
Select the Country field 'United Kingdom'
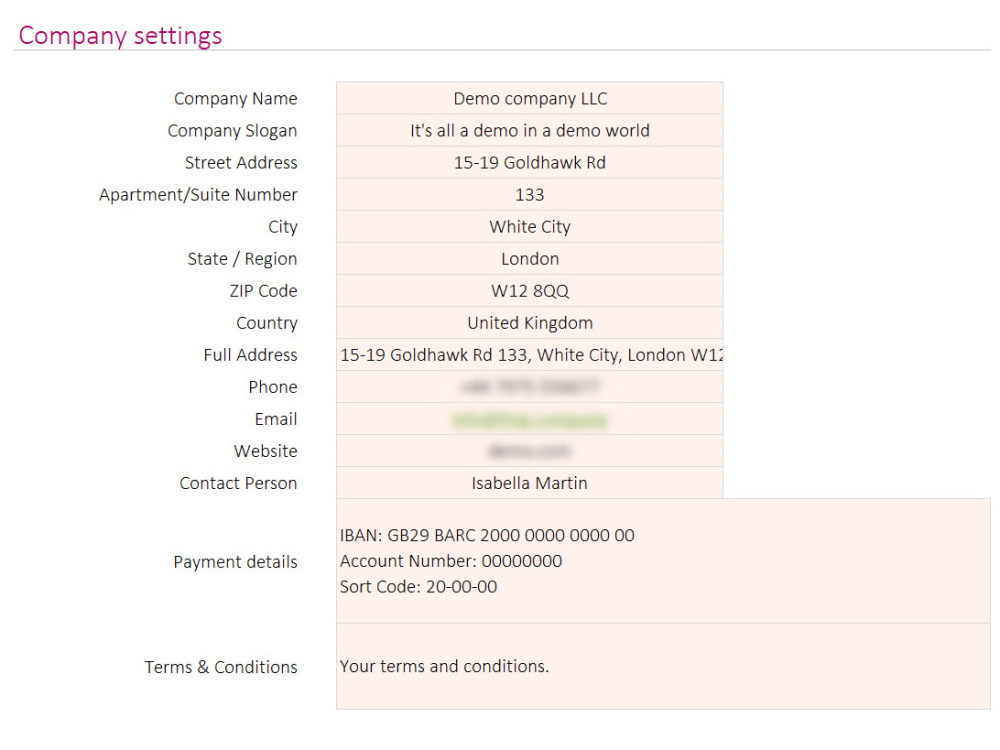coord(529,323)
